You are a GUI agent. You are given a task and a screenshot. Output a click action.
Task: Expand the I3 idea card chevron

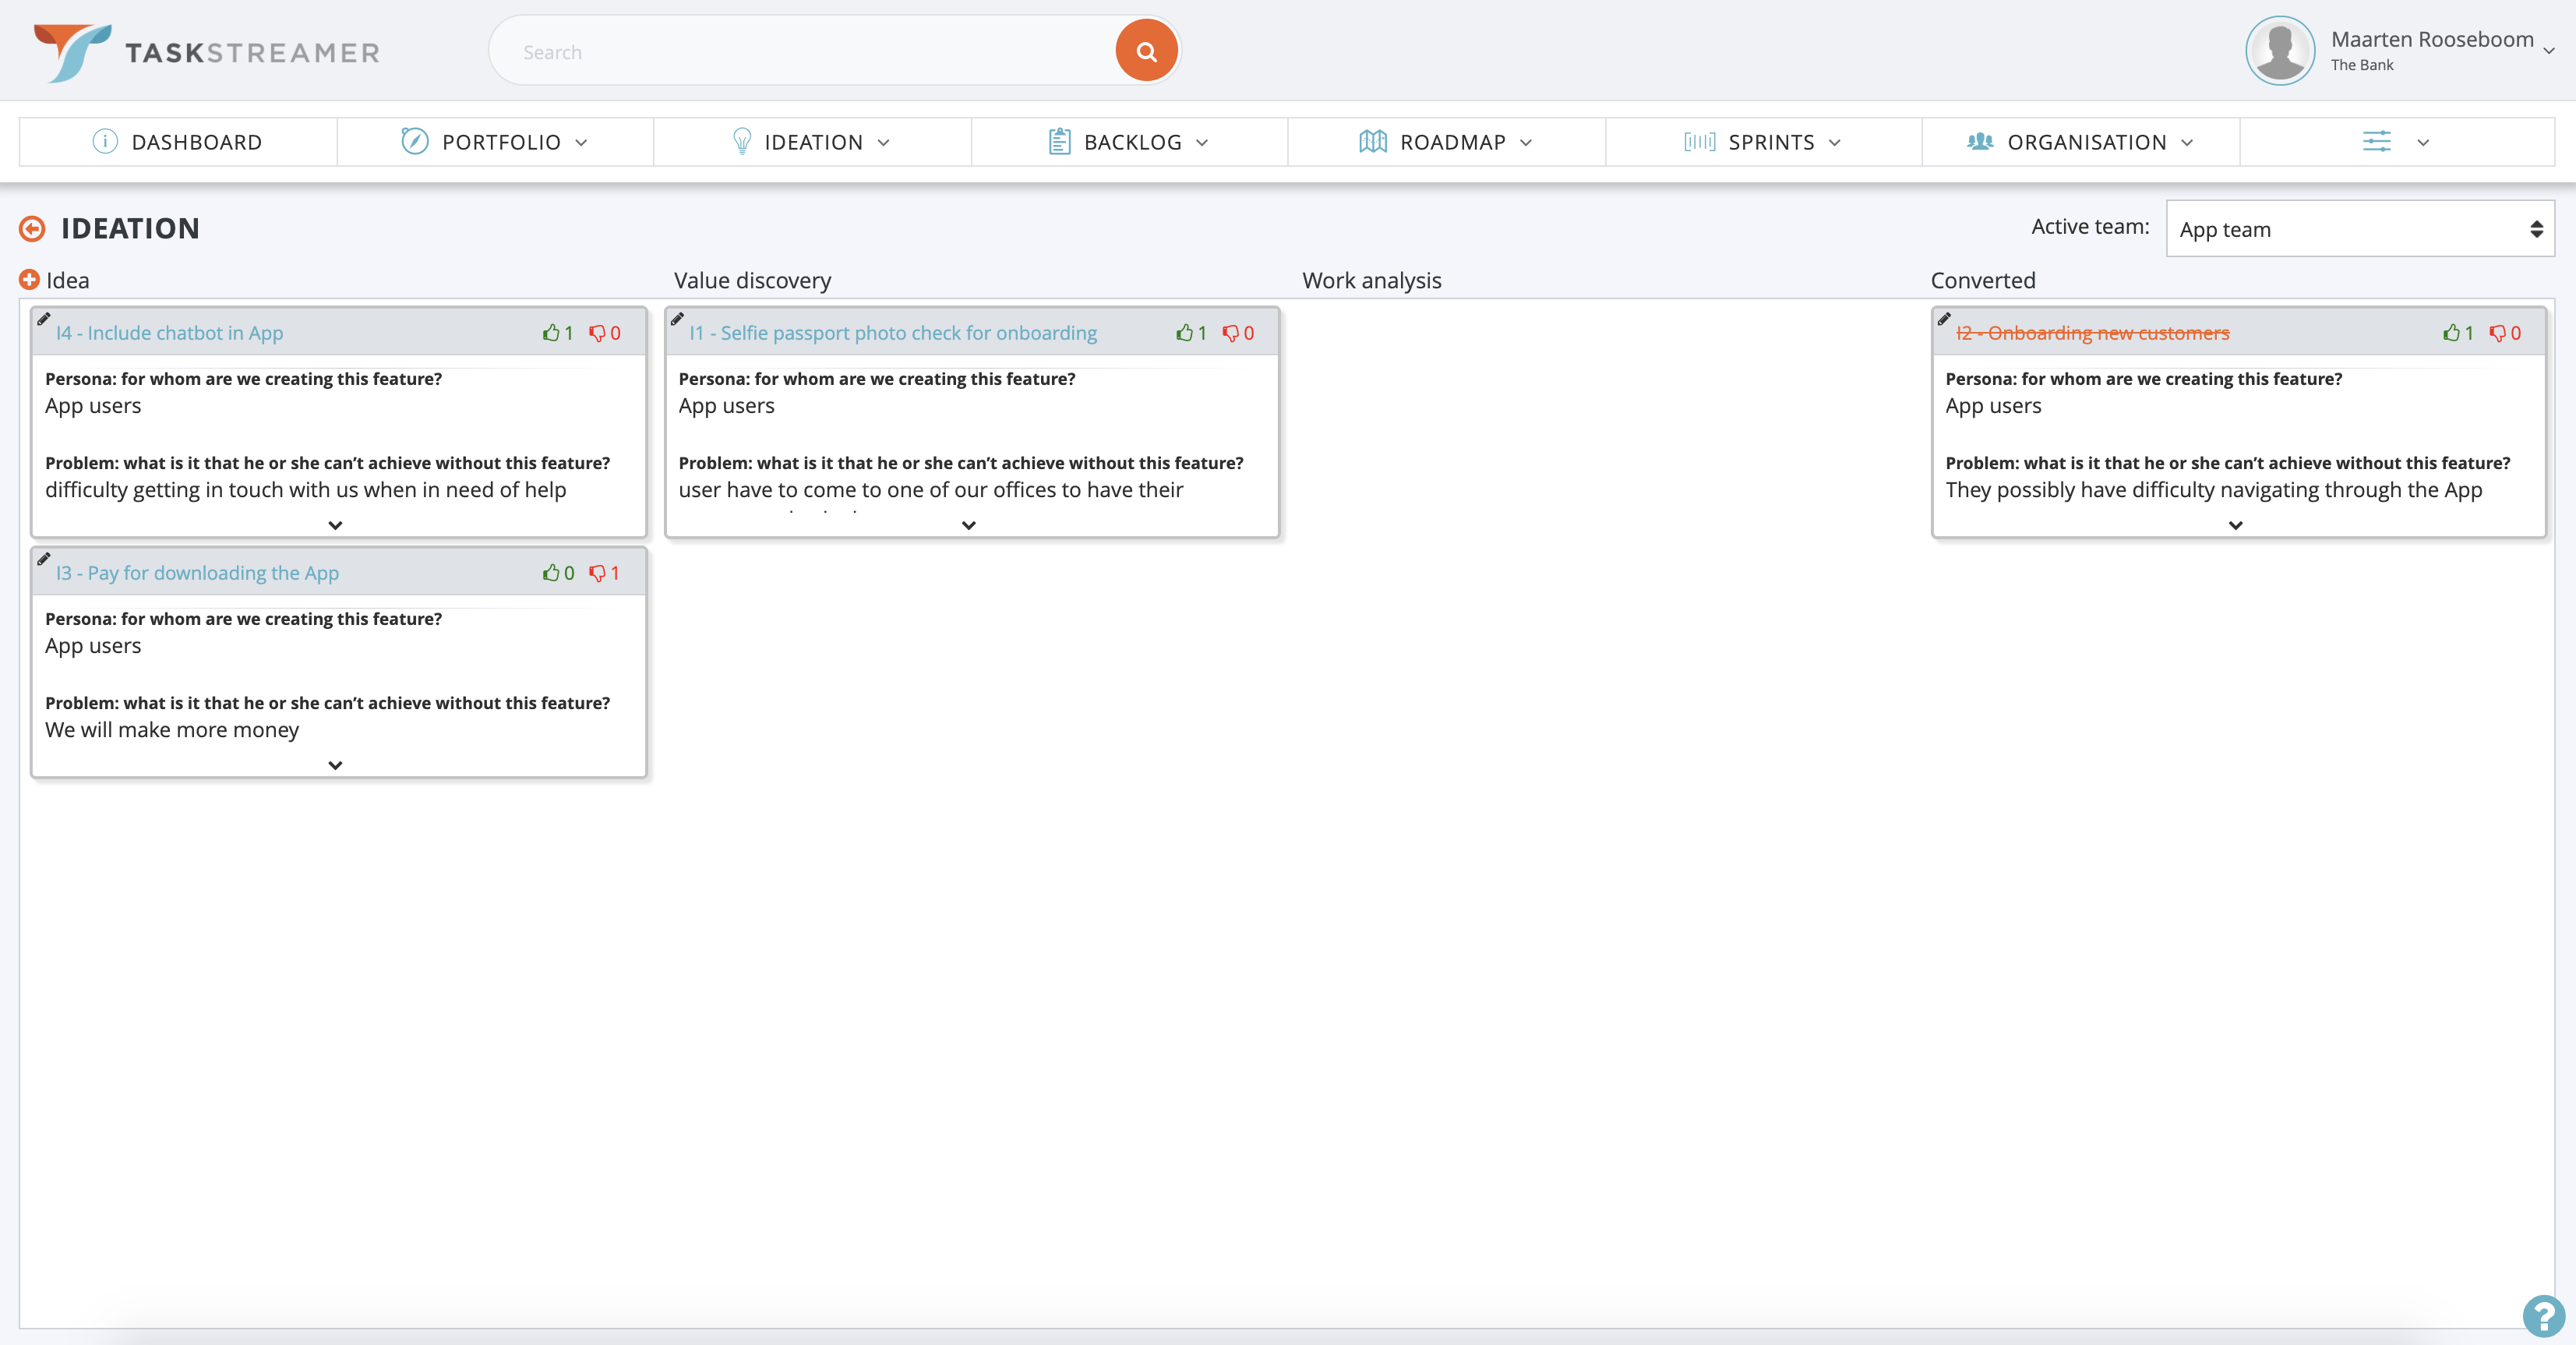[337, 764]
